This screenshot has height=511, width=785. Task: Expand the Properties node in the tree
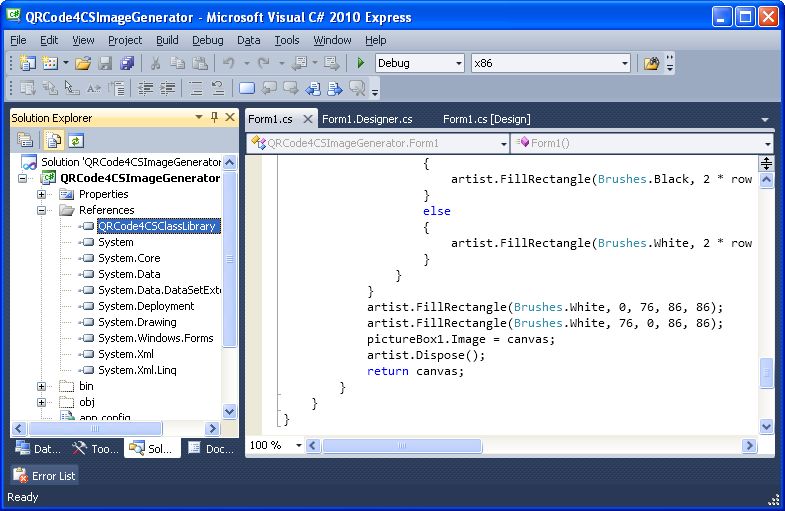click(42, 194)
